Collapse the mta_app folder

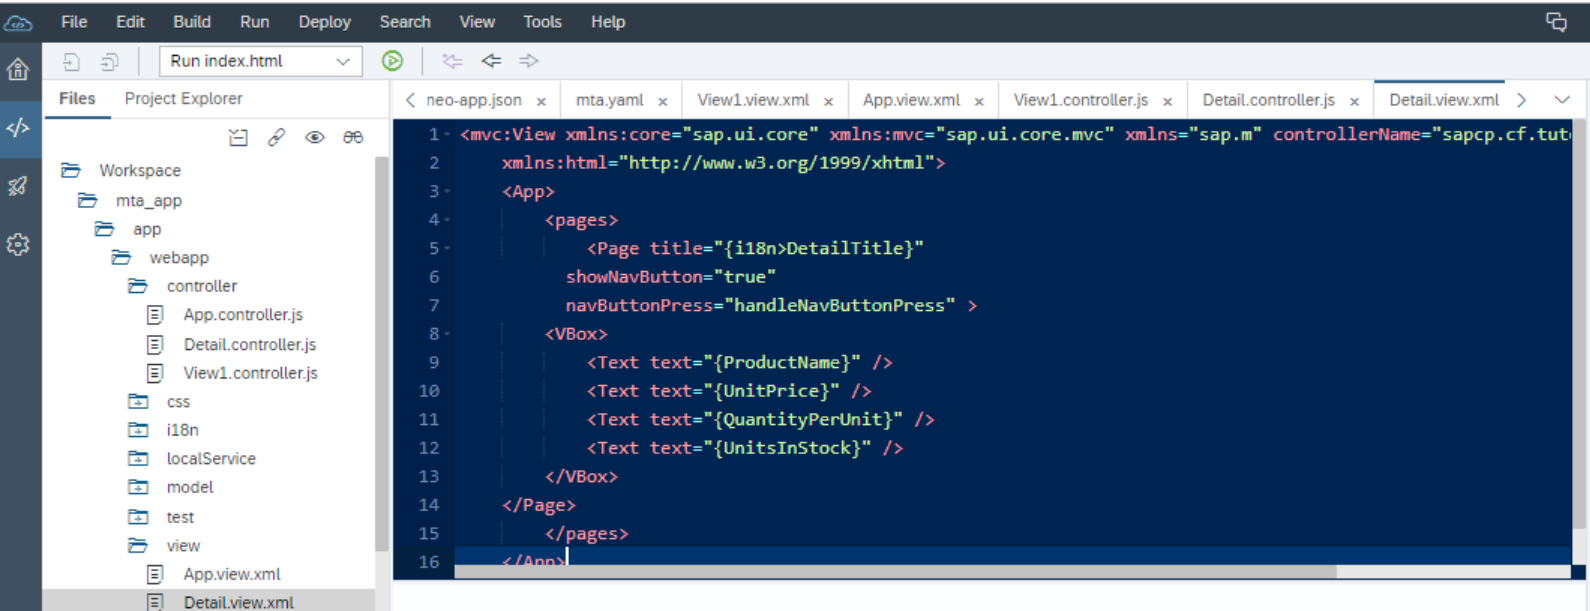coord(88,200)
